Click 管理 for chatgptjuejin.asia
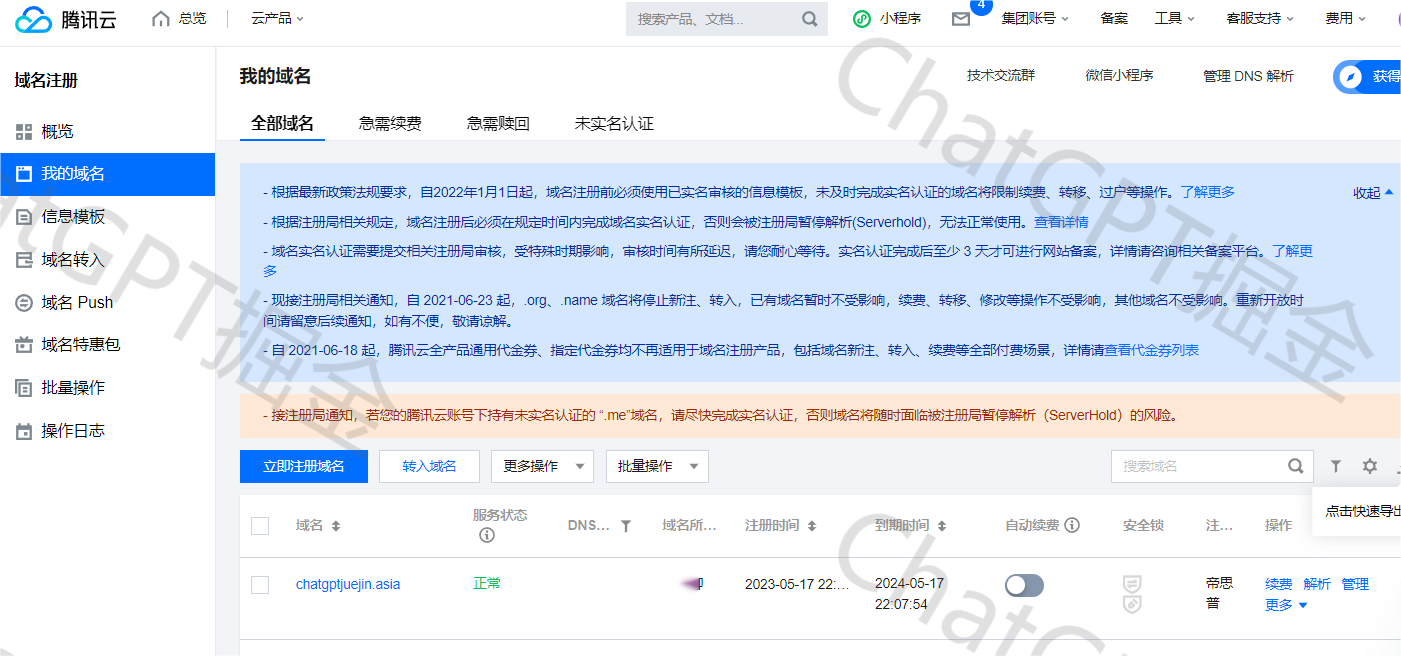 [1355, 584]
